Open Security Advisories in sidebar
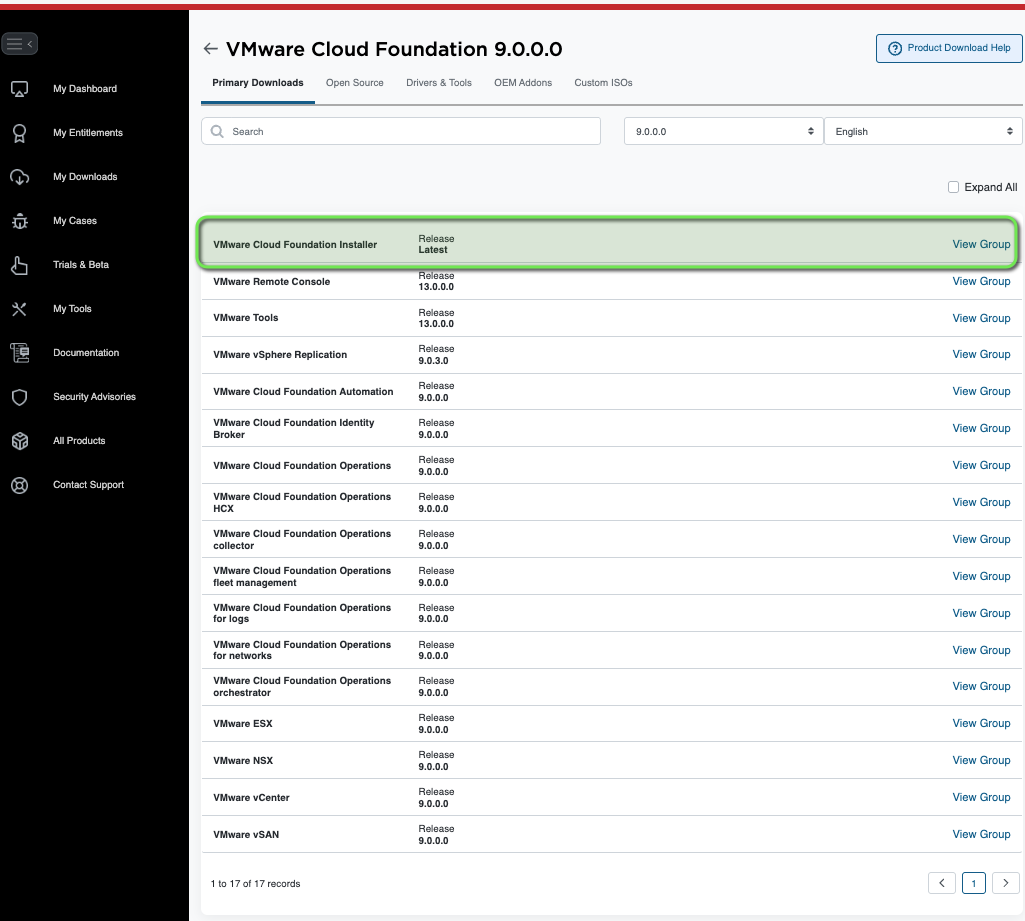 pyautogui.click(x=94, y=397)
